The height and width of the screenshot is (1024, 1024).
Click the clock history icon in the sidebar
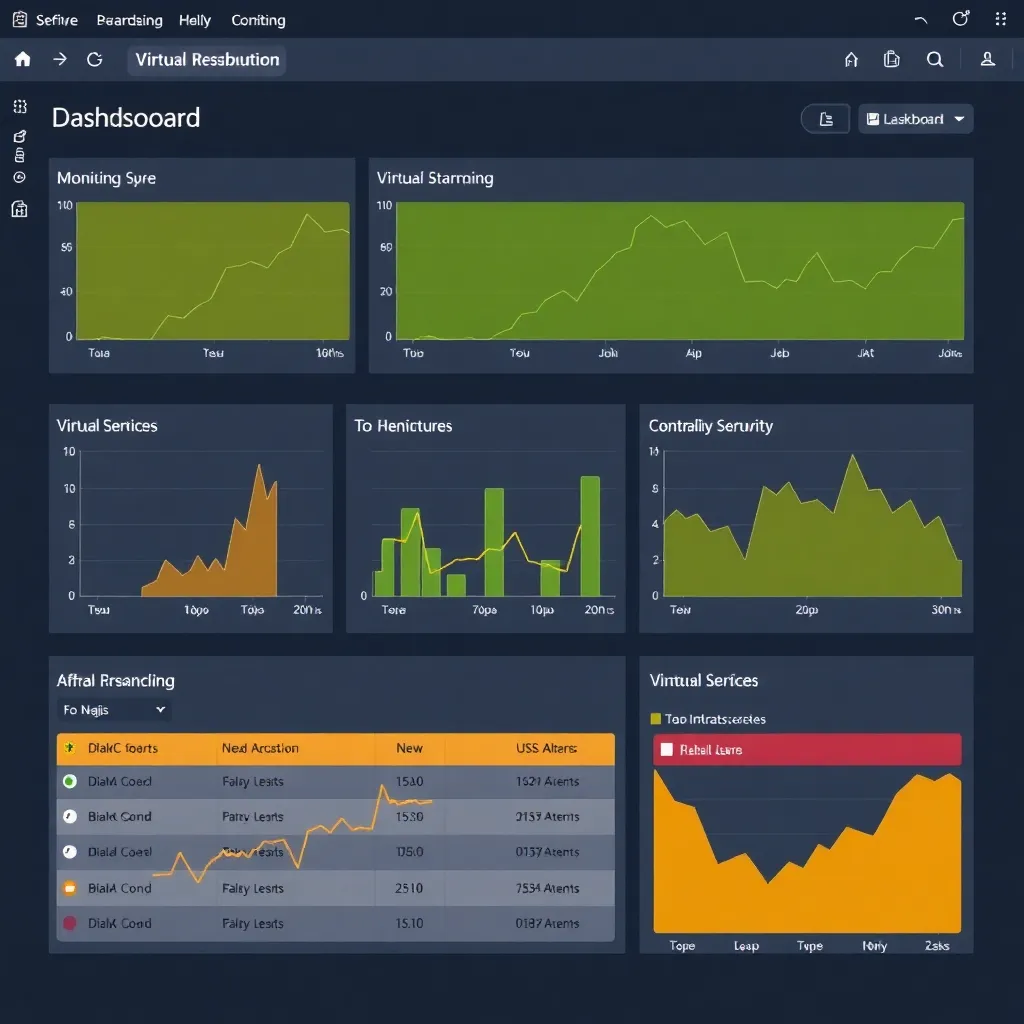19,177
